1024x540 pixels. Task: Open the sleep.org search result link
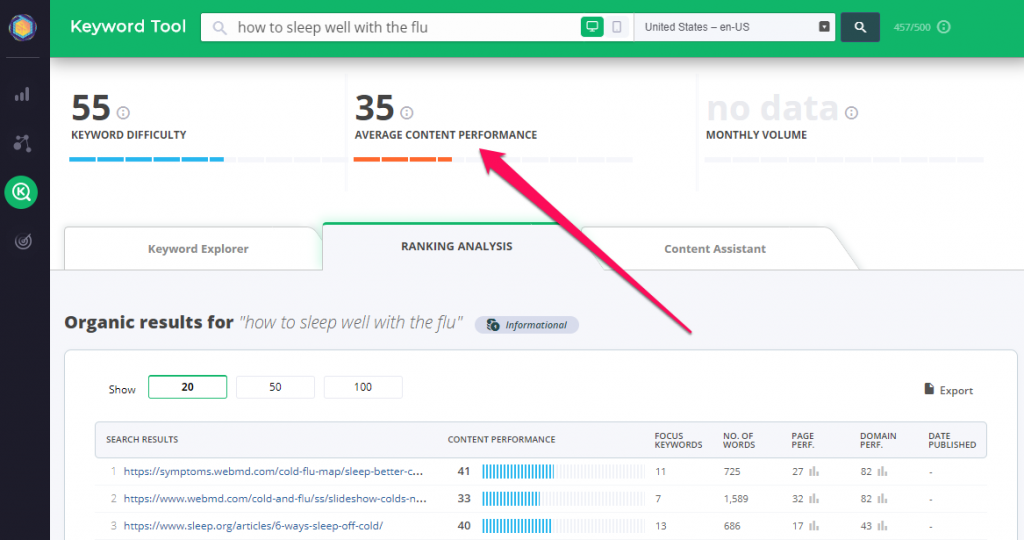[x=253, y=525]
